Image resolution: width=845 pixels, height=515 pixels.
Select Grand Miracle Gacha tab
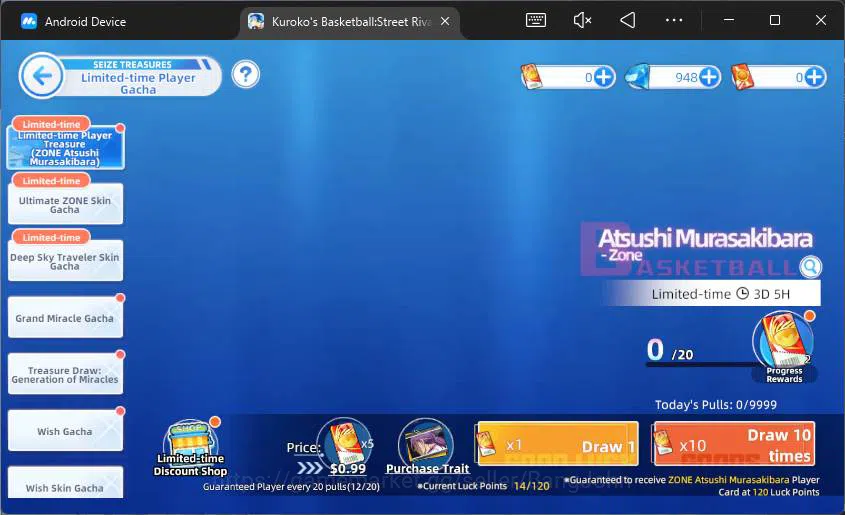[x=65, y=318]
